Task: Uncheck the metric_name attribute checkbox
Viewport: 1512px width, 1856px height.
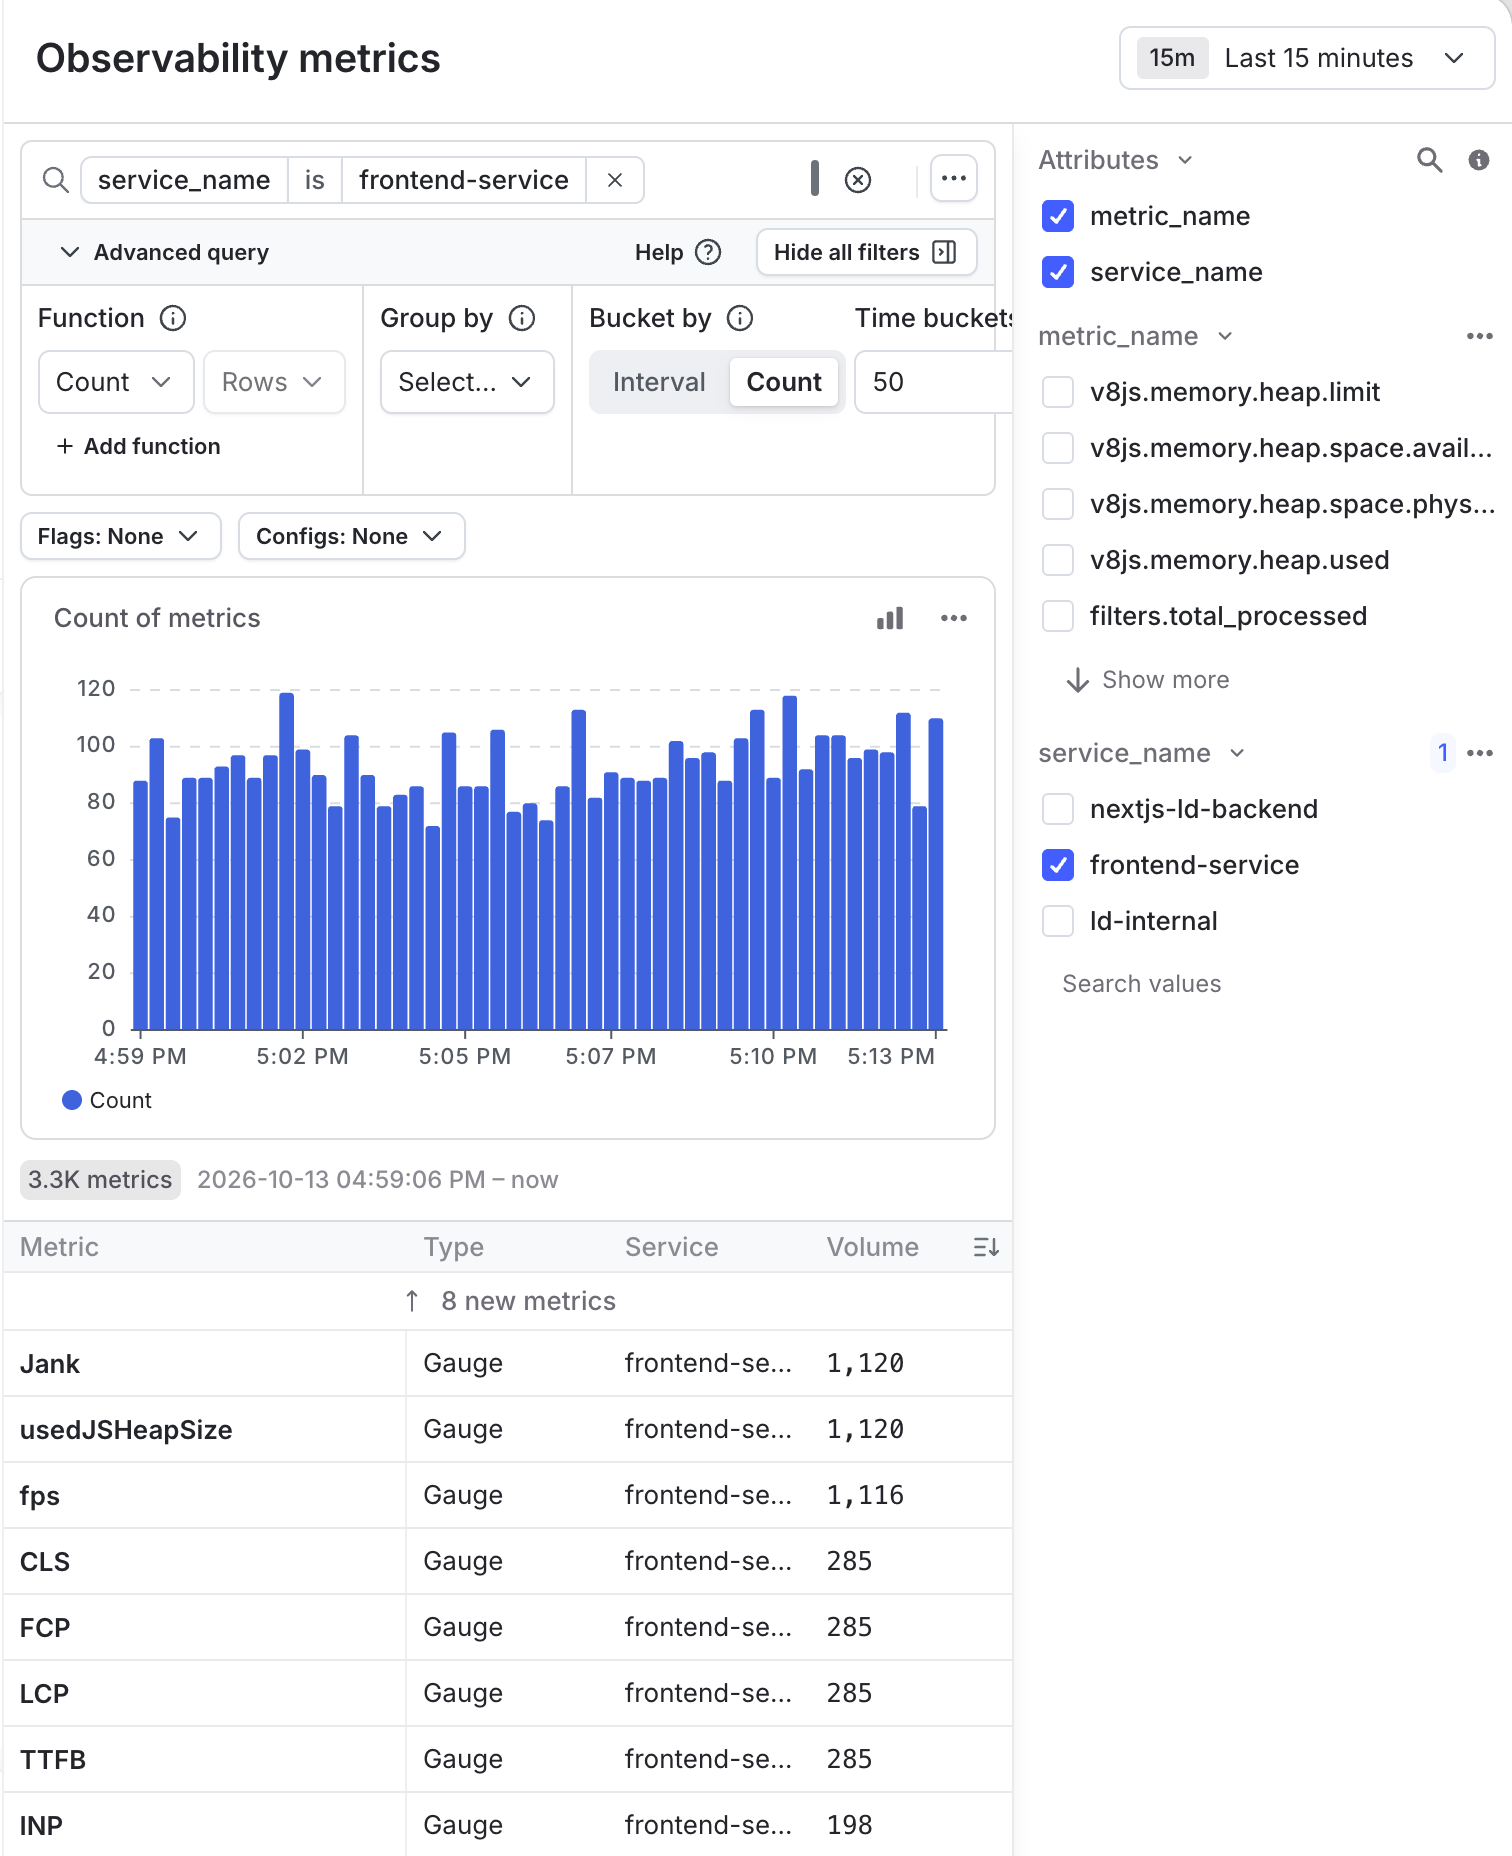Action: pos(1058,216)
